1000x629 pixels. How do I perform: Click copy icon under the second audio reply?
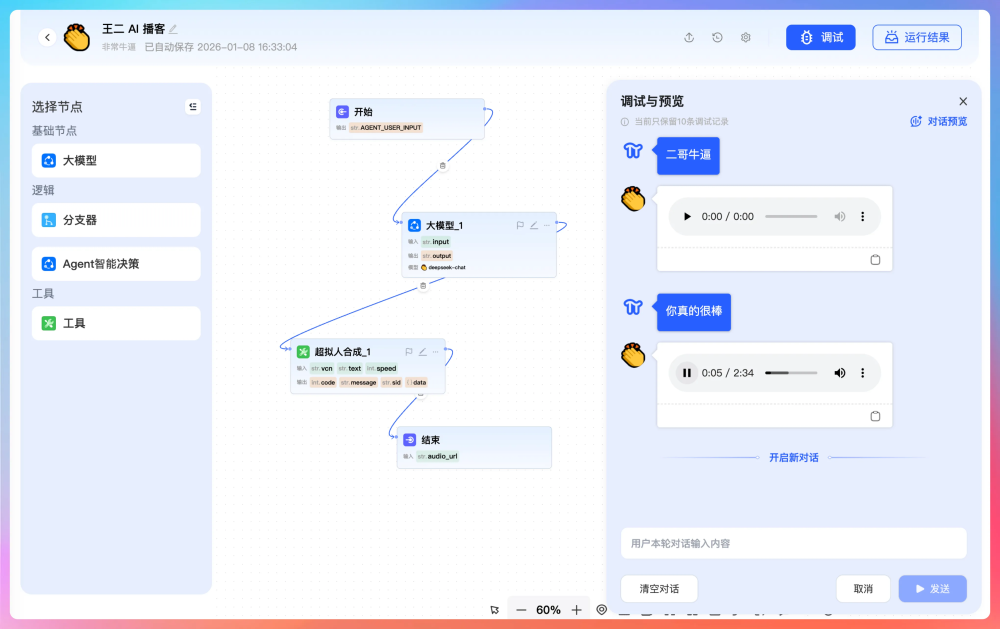pos(875,416)
